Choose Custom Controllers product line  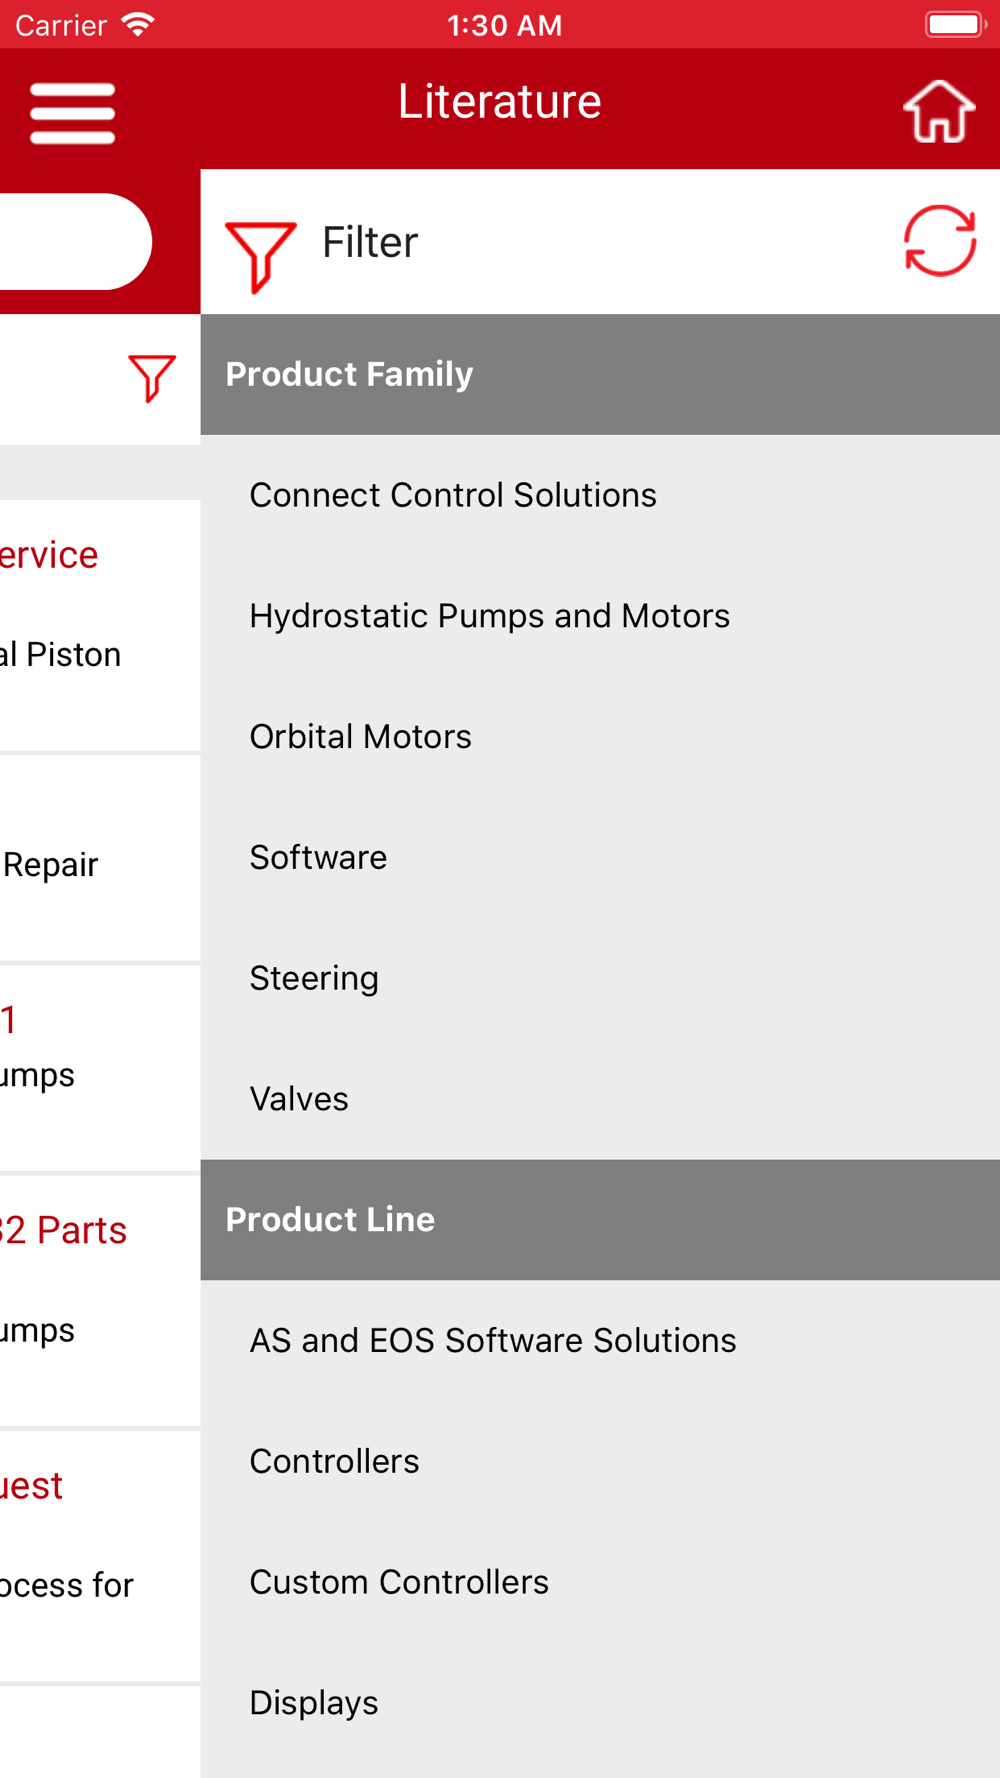click(600, 1583)
